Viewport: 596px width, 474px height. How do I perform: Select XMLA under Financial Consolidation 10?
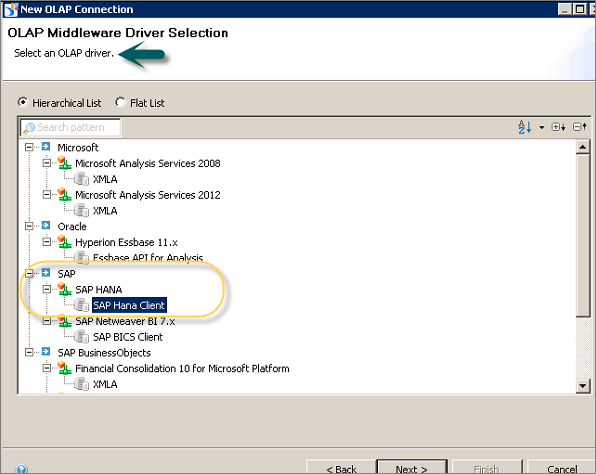coord(105,384)
